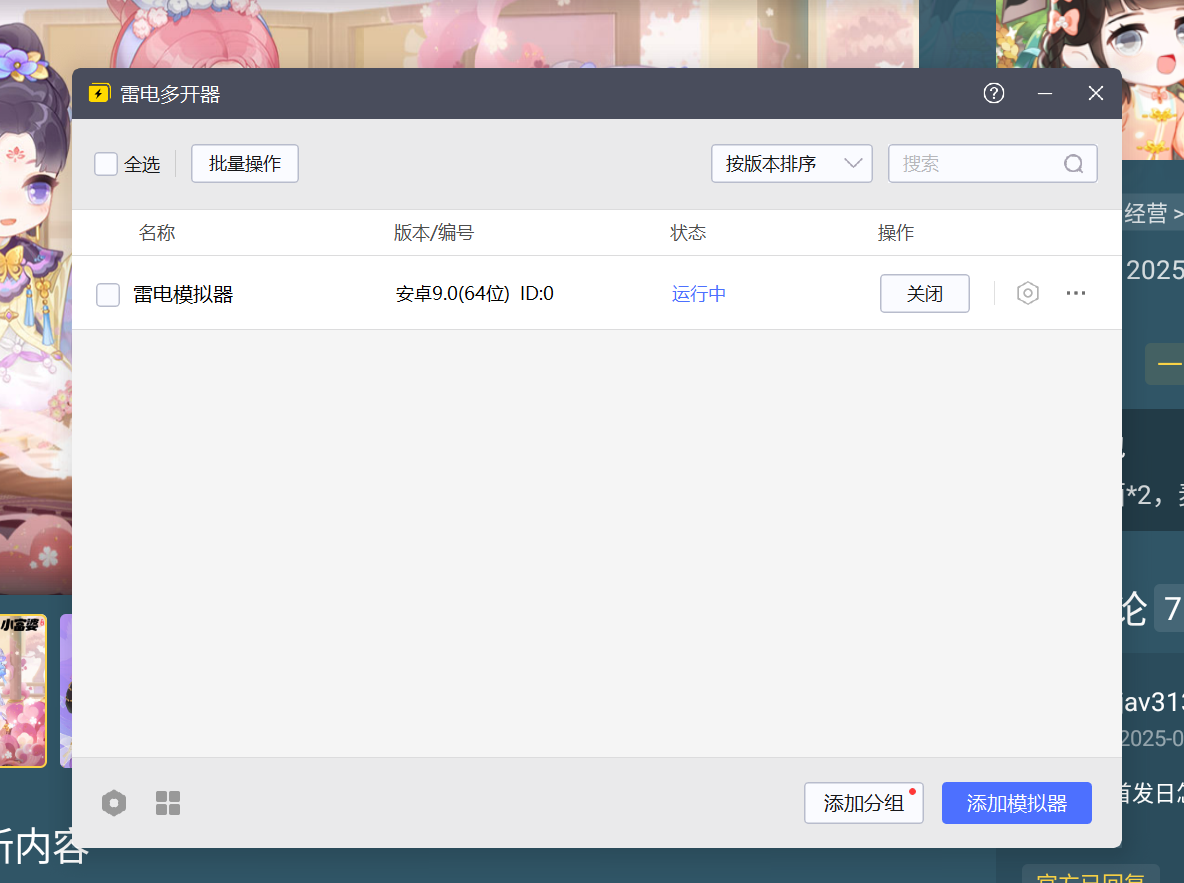Viewport: 1184px width, 883px height.
Task: Click the 版本/编号 column header
Action: [433, 233]
